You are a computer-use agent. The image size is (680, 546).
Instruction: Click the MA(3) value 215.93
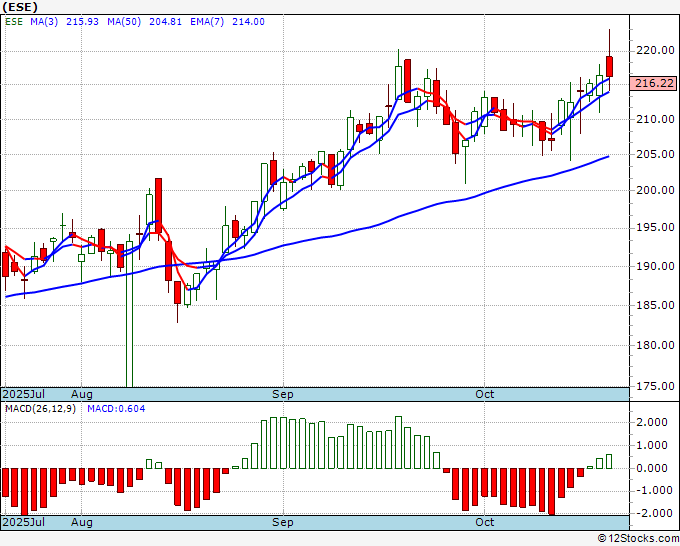tap(82, 22)
